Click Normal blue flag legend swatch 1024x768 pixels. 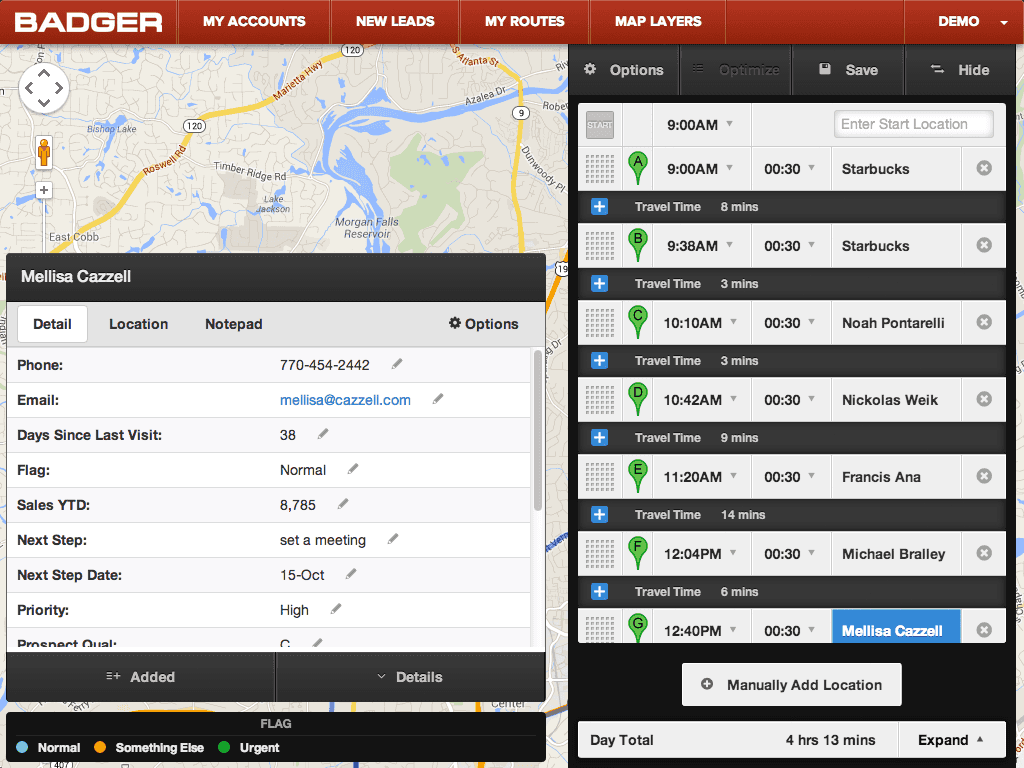tap(22, 747)
